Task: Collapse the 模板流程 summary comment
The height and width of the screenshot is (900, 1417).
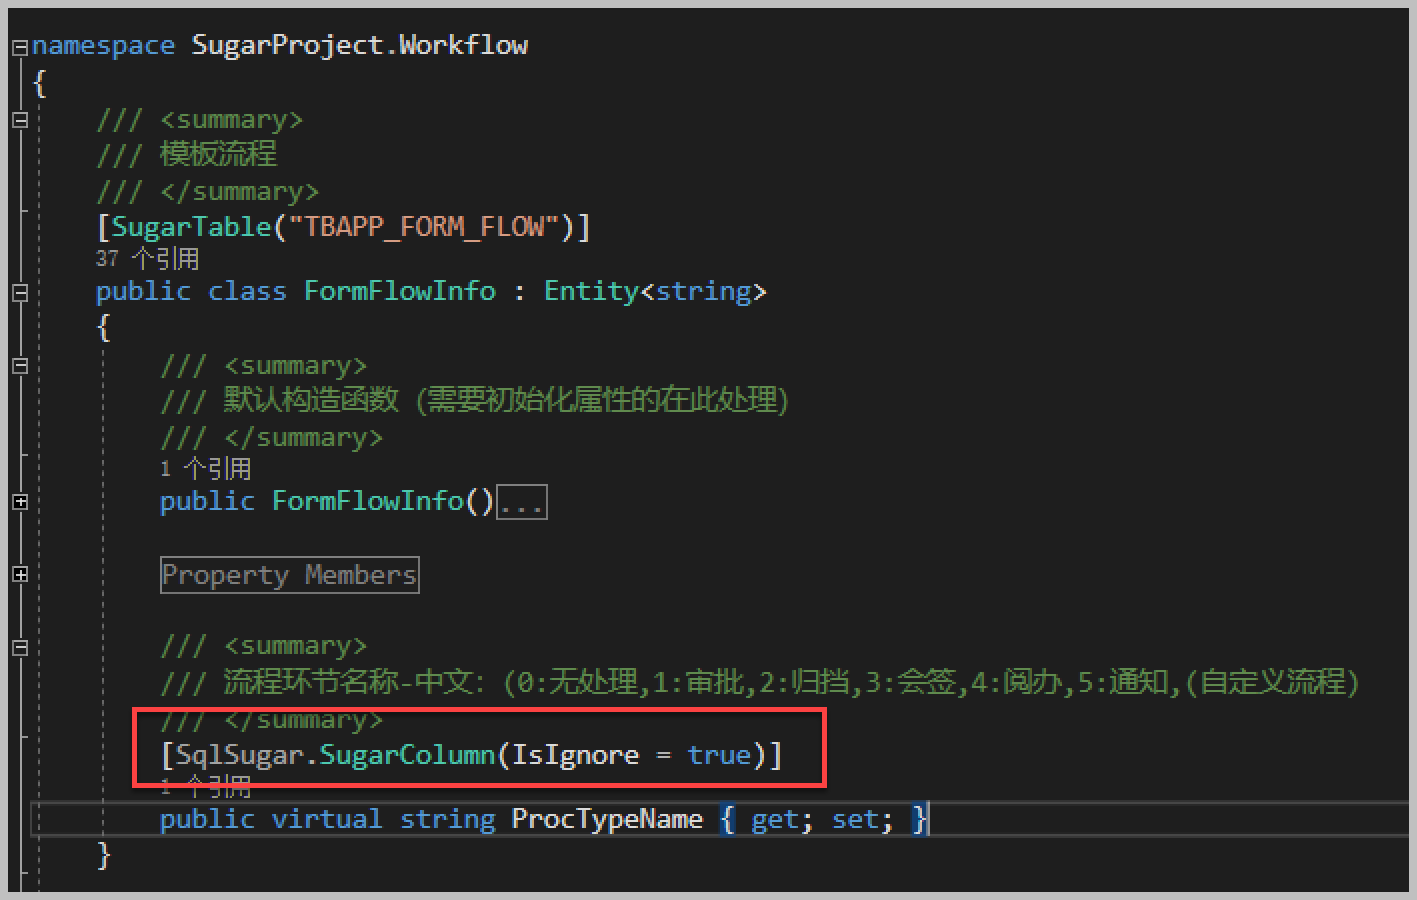Action: click(20, 121)
